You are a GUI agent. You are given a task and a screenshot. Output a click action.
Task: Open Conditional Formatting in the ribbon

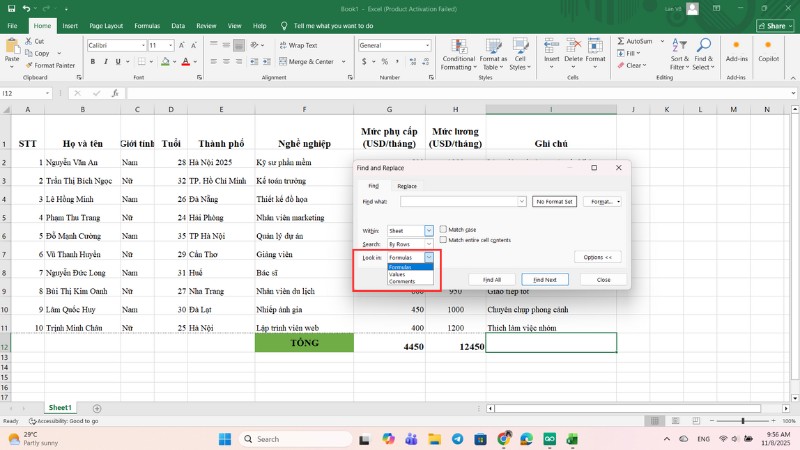[x=461, y=52]
